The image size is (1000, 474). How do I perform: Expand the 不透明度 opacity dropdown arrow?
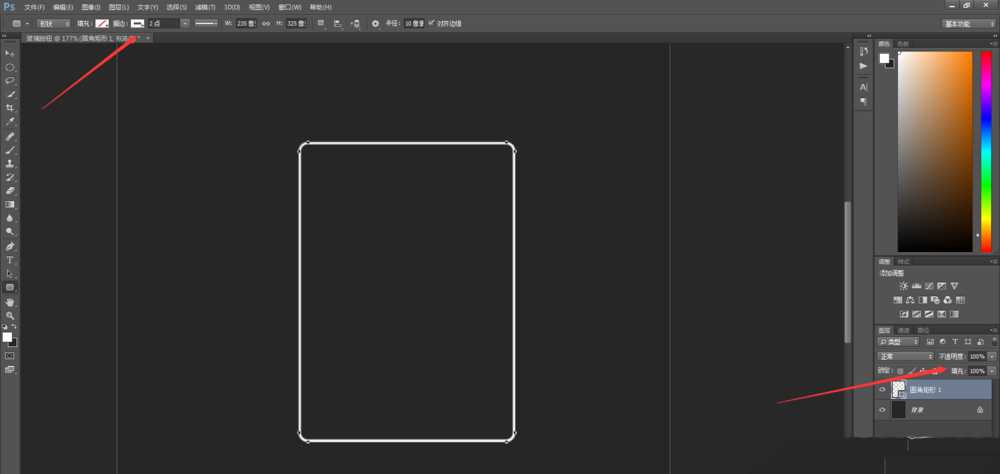[x=991, y=356]
